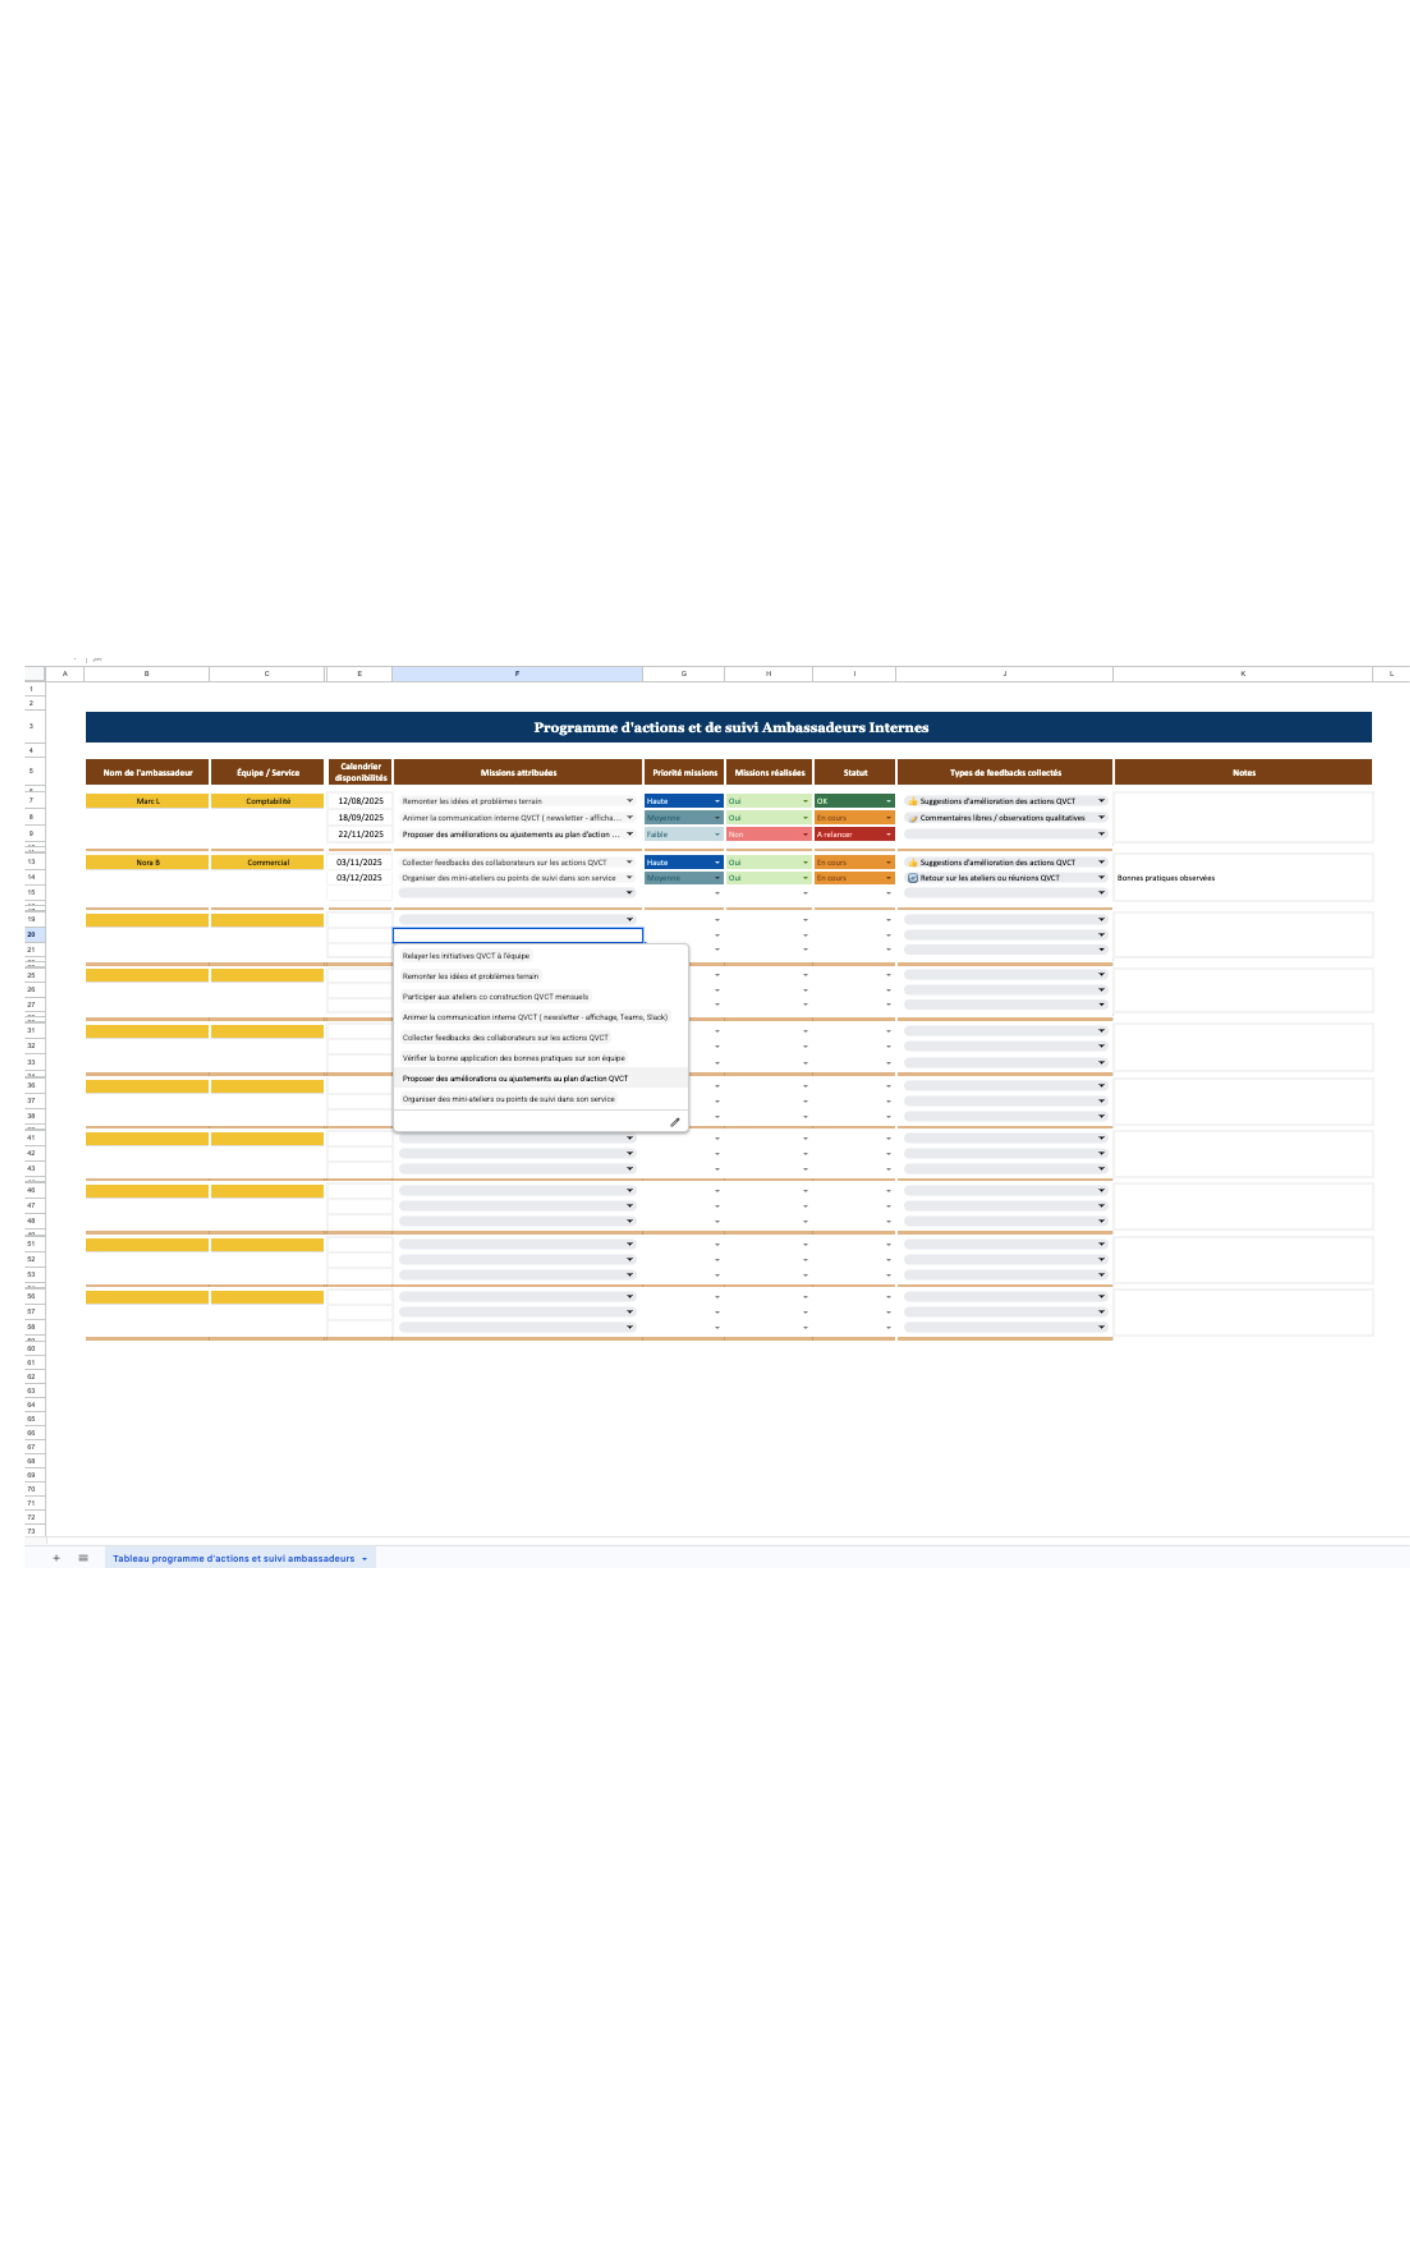
Task: Choose 'Participer aux ateliers co construction QVCT mensuels'
Action: point(495,997)
